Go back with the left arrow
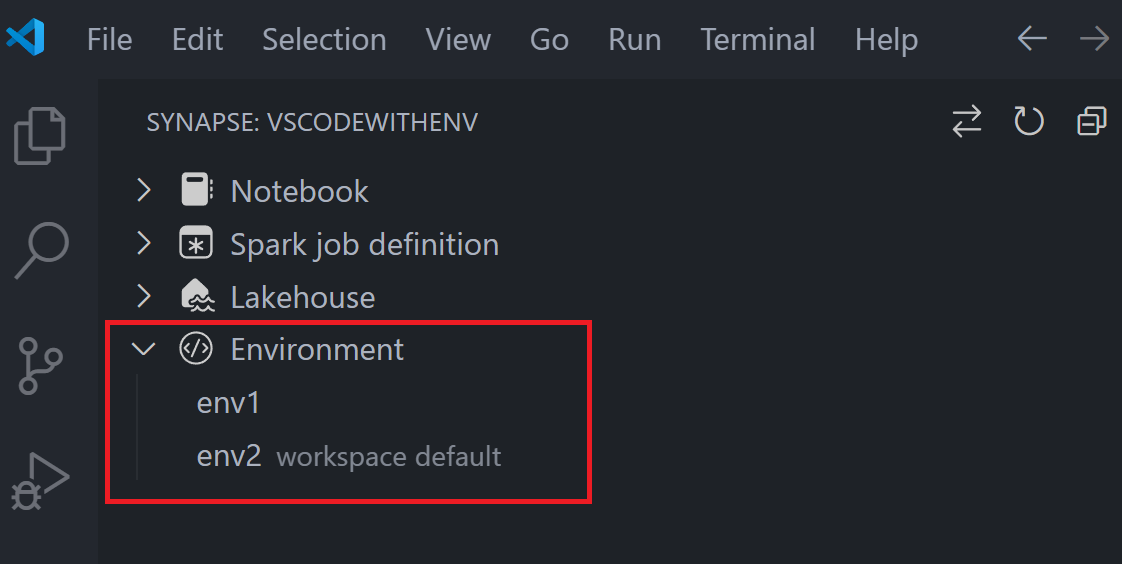 click(1032, 39)
